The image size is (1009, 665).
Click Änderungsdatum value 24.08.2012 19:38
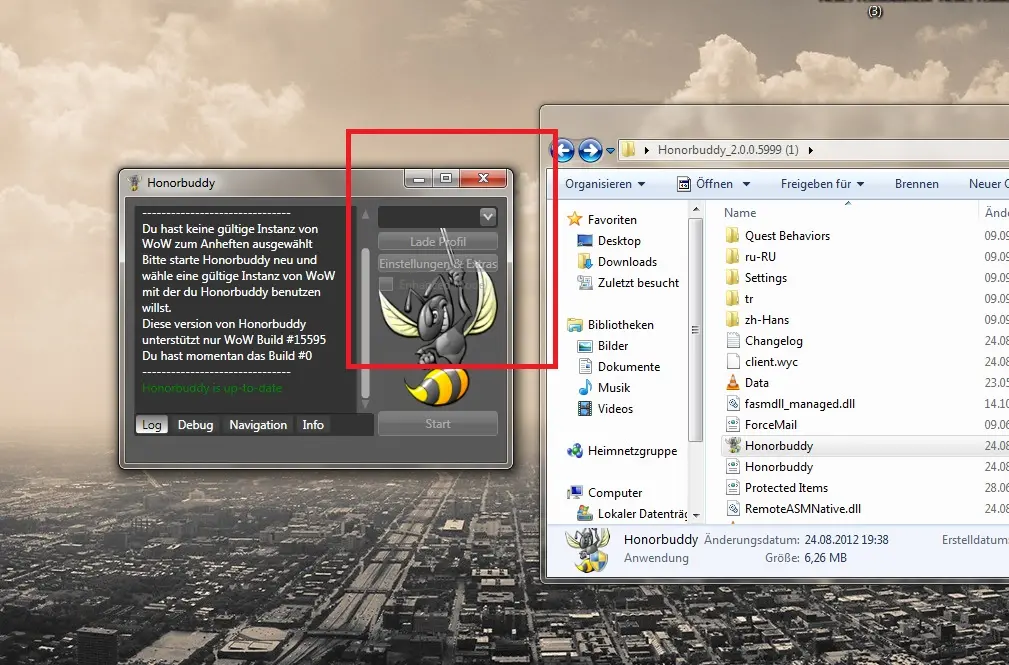846,540
